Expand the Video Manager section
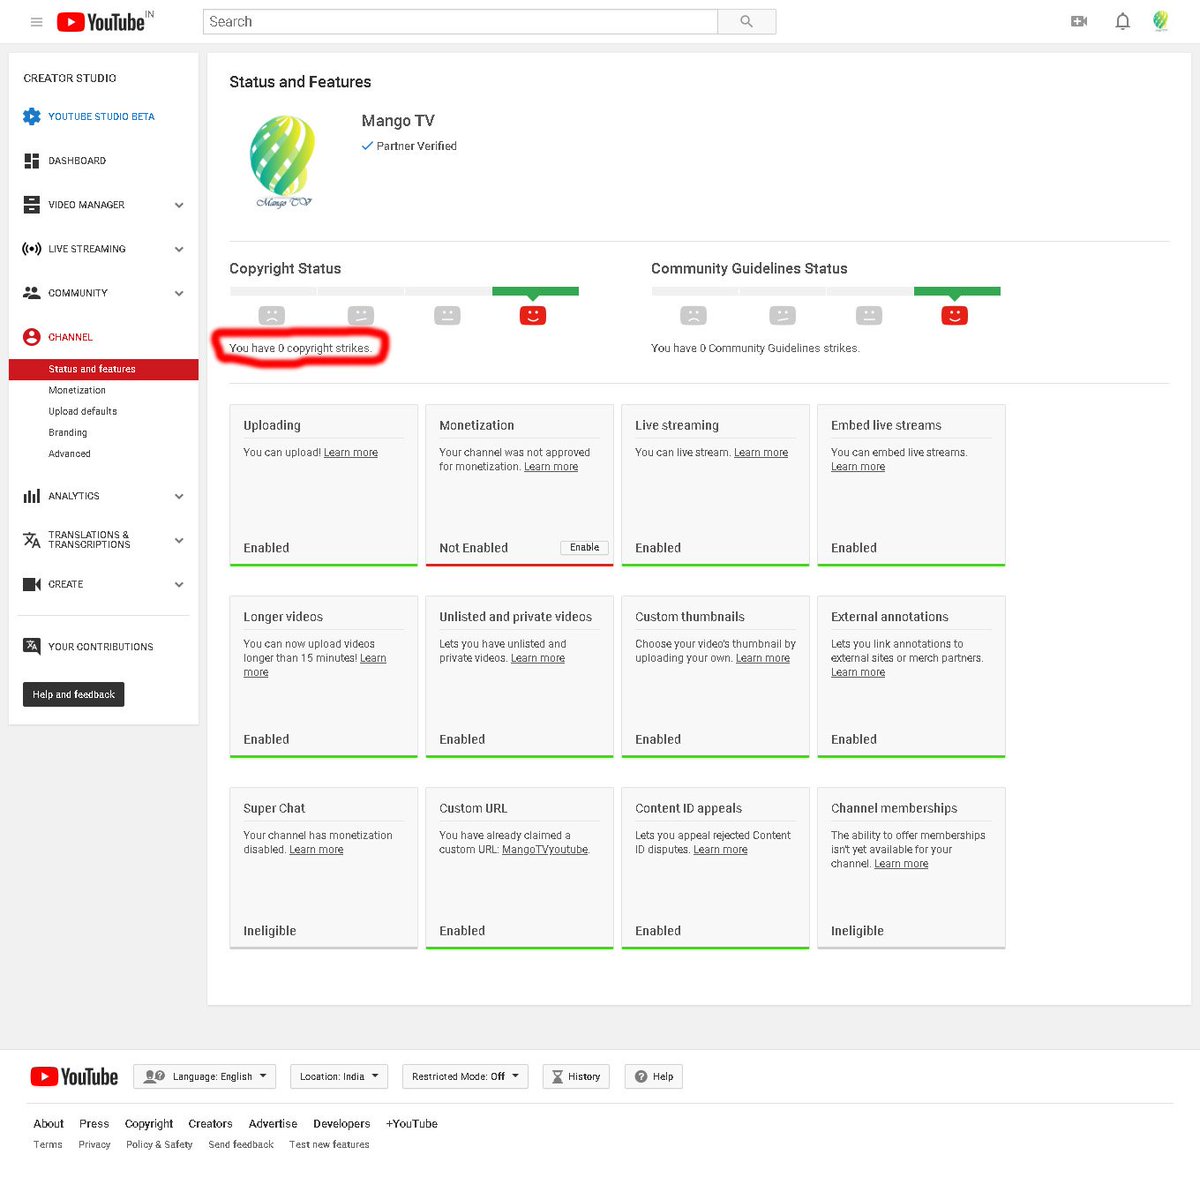 (179, 205)
